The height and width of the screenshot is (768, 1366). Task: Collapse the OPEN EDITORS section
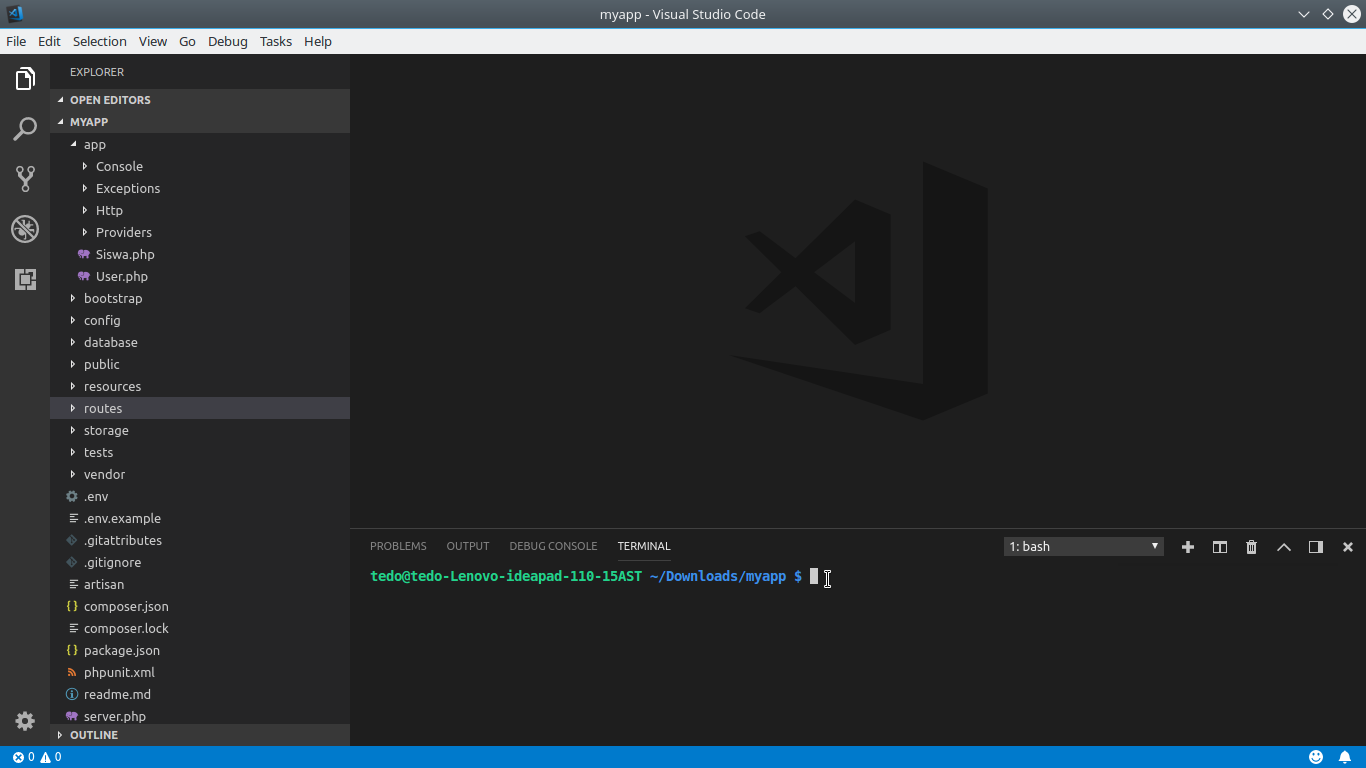point(200,100)
